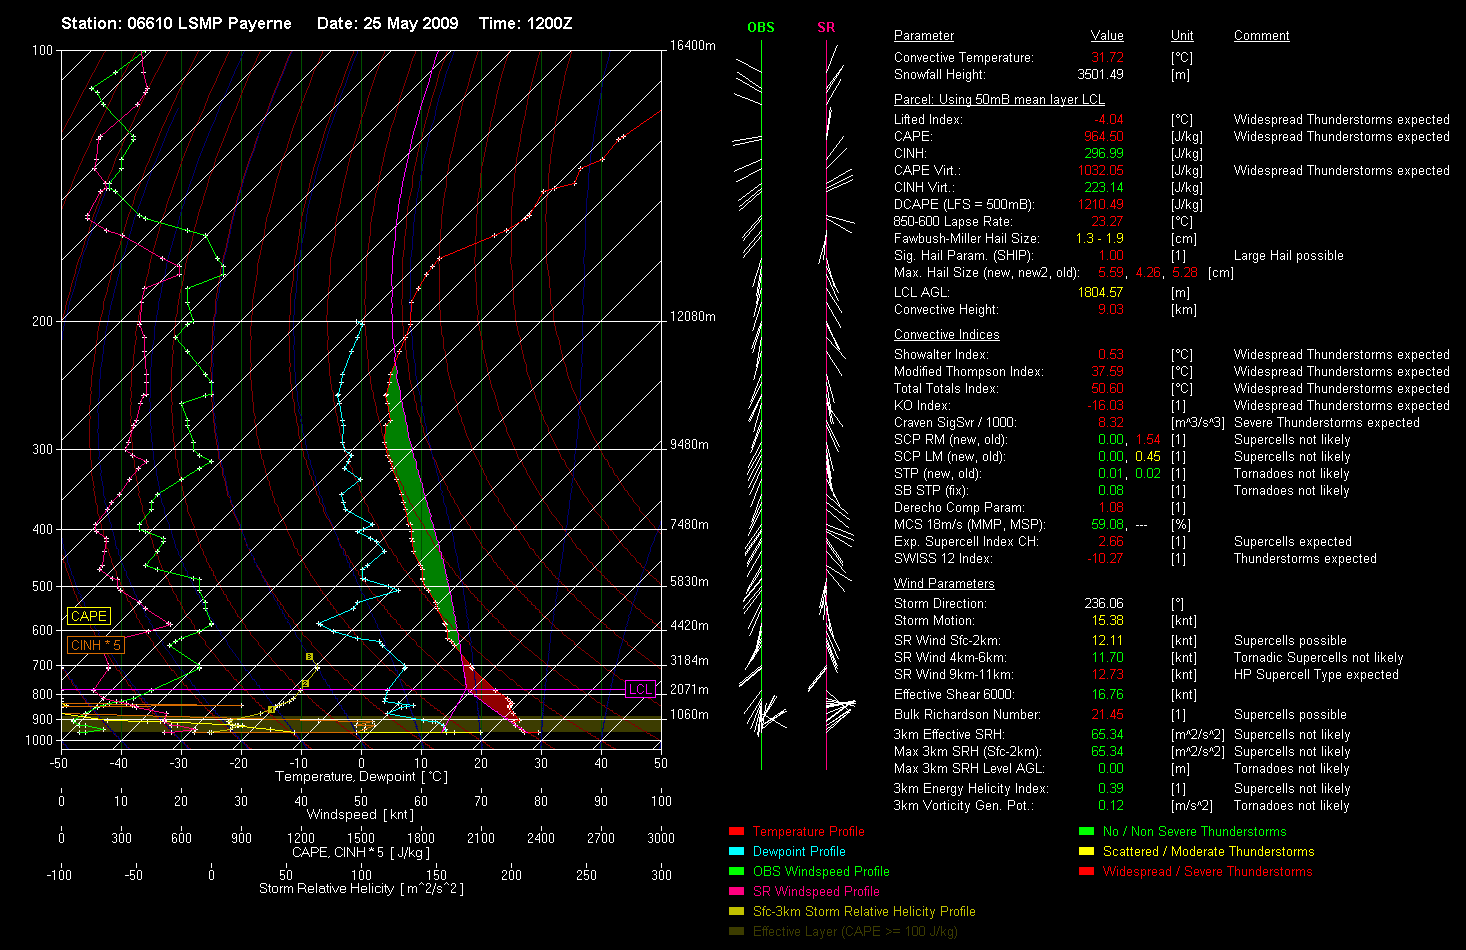Select the Parcel: Using 50mB mean layer LCL heading
The image size is (1466, 950).
click(999, 100)
